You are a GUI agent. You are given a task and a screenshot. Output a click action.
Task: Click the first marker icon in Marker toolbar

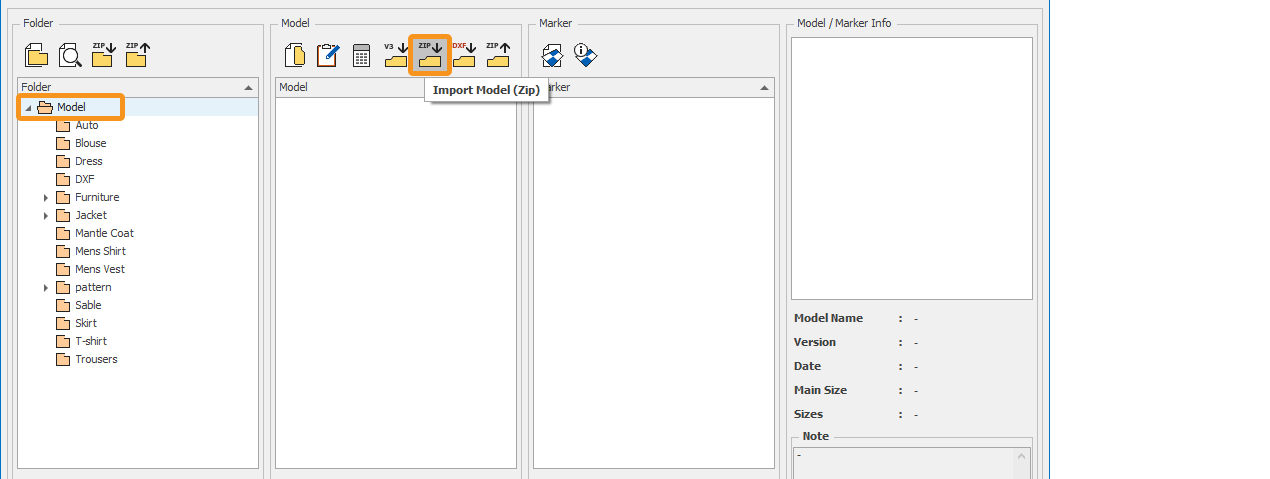553,55
